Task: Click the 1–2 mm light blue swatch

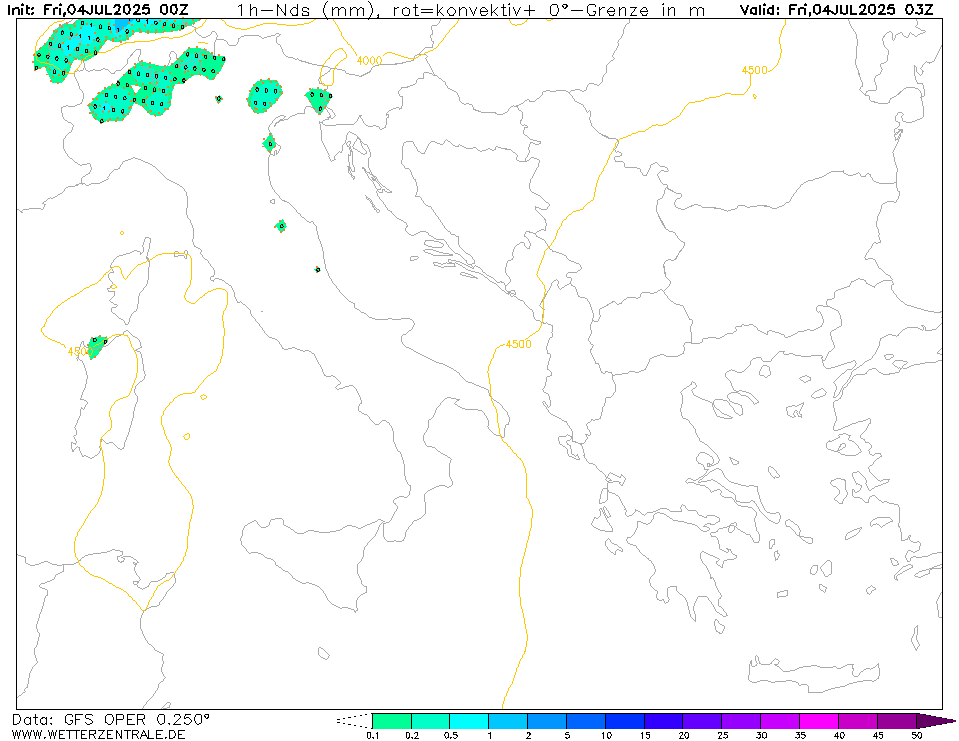Action: coord(508,721)
